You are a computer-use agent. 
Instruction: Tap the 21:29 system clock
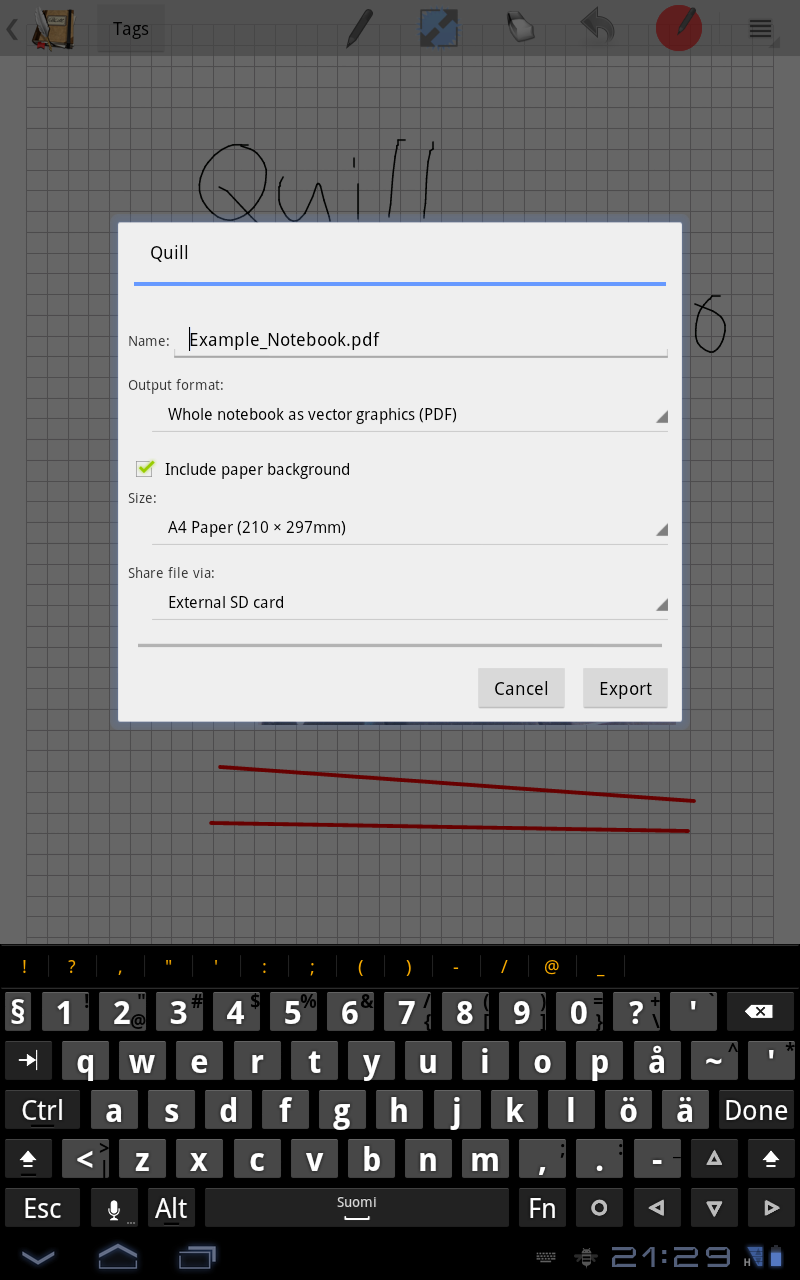[x=670, y=1256]
